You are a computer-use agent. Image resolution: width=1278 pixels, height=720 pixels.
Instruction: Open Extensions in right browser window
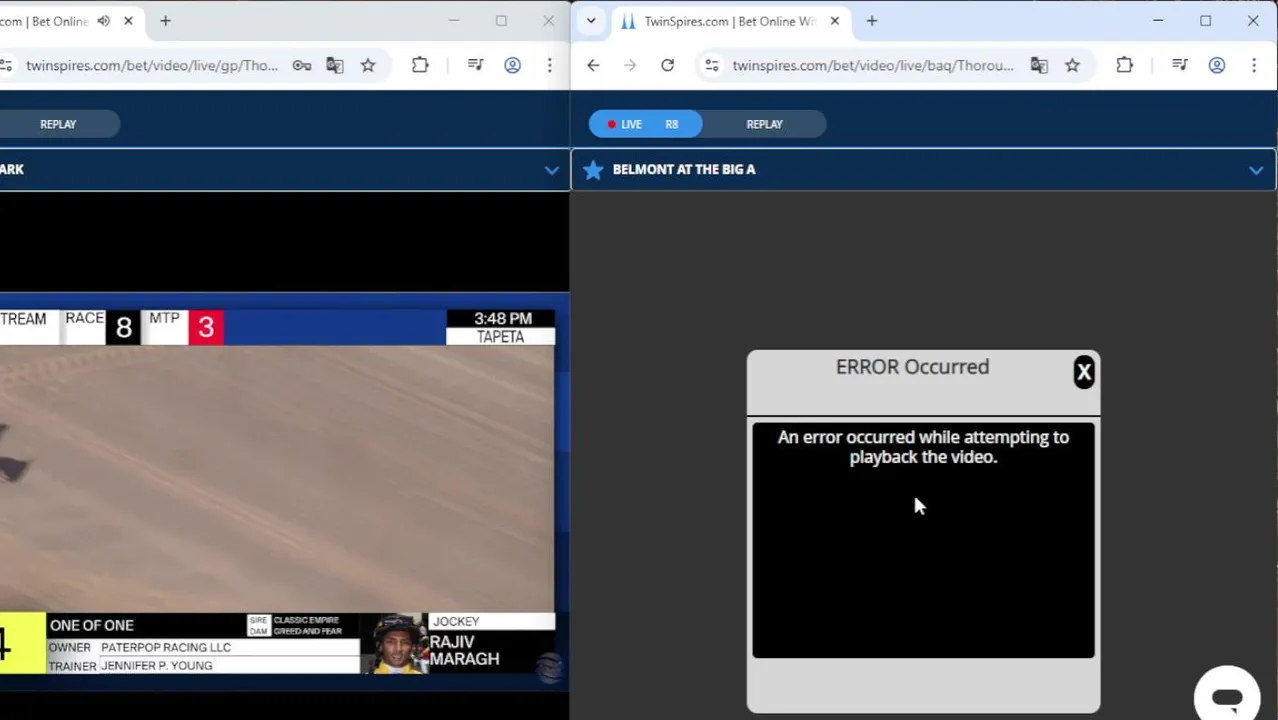click(1124, 65)
